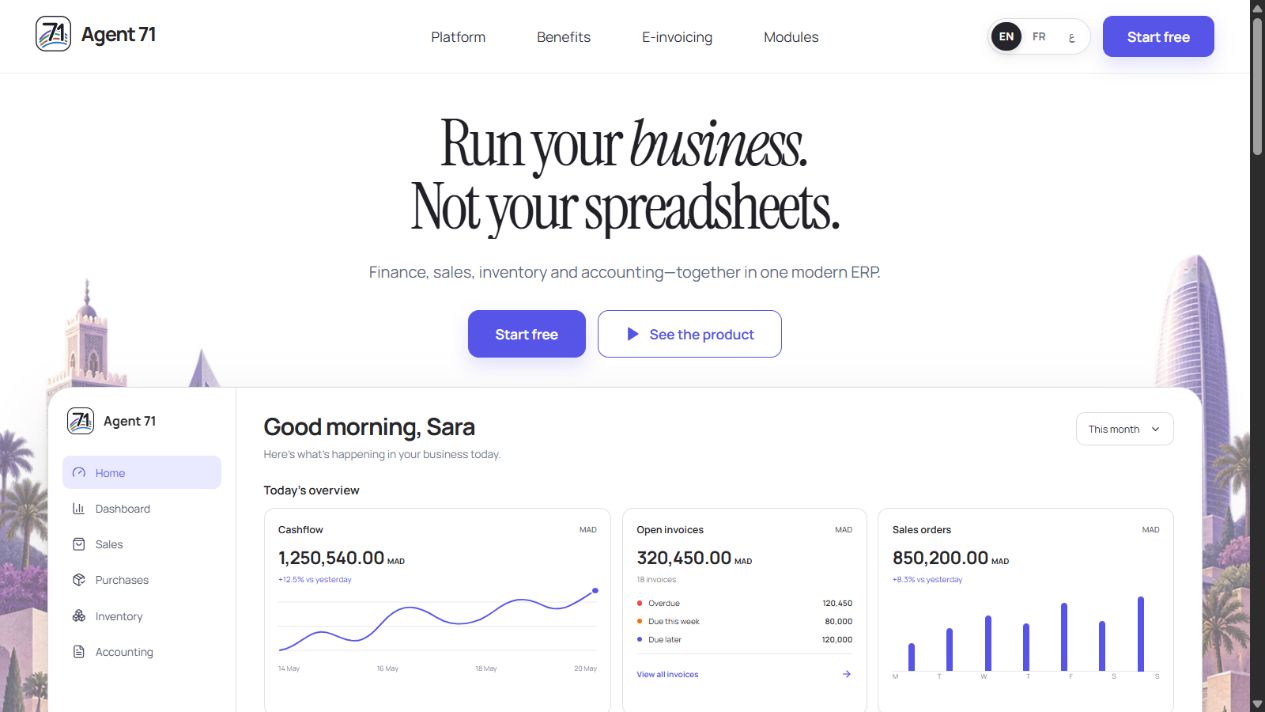Click the 320,450.00 open invoices value
Viewport: 1265px width, 712px height.
[x=684, y=558]
